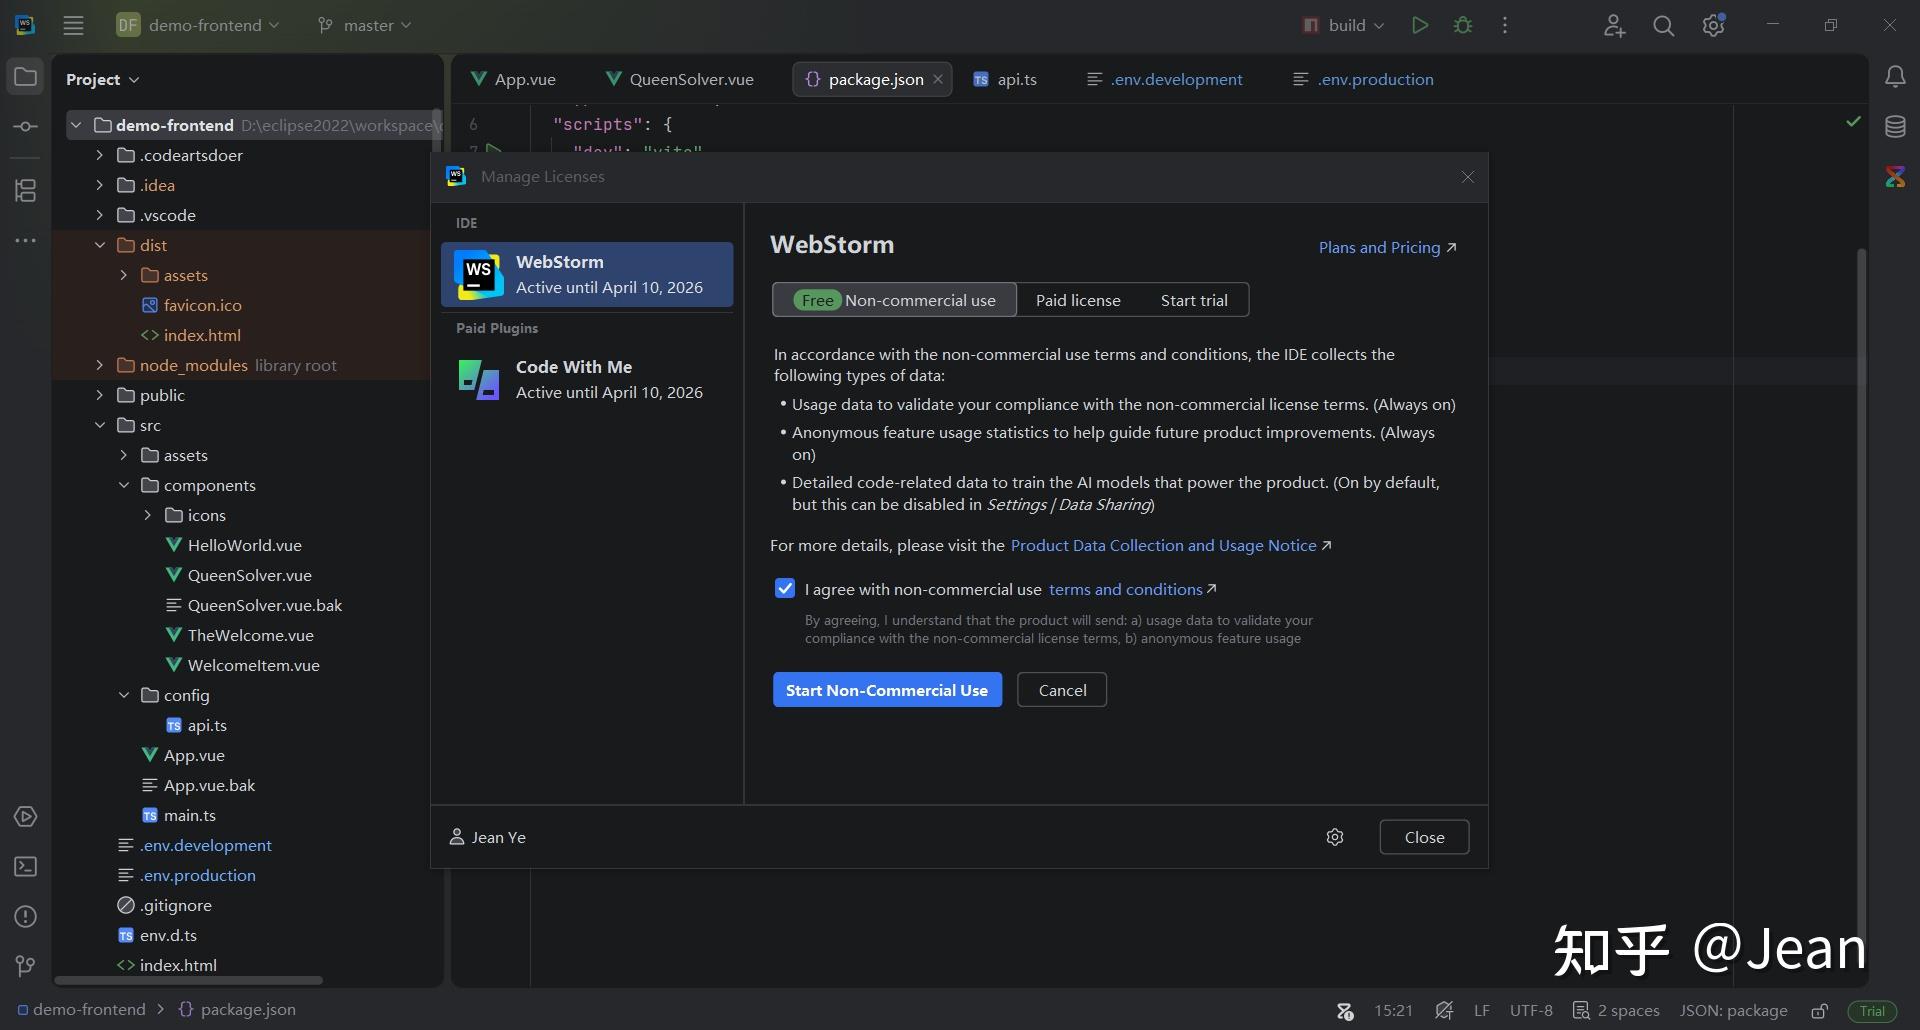The width and height of the screenshot is (1920, 1030).
Task: Expand the .codeartsdoer folder
Action: (99, 155)
